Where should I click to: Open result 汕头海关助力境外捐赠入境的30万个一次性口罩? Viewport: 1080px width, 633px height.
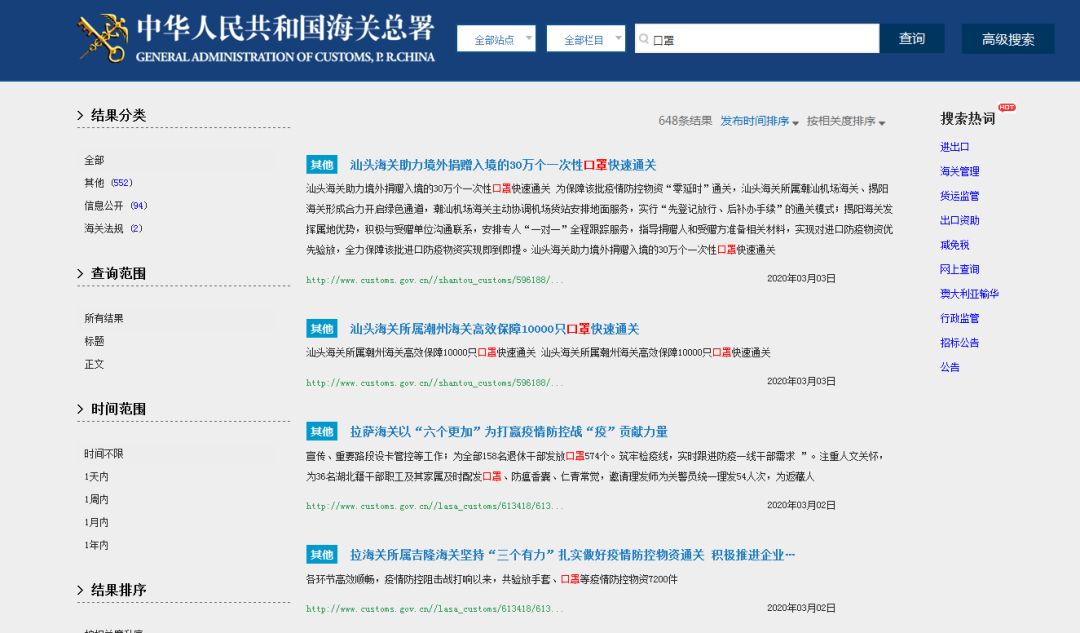(503, 165)
